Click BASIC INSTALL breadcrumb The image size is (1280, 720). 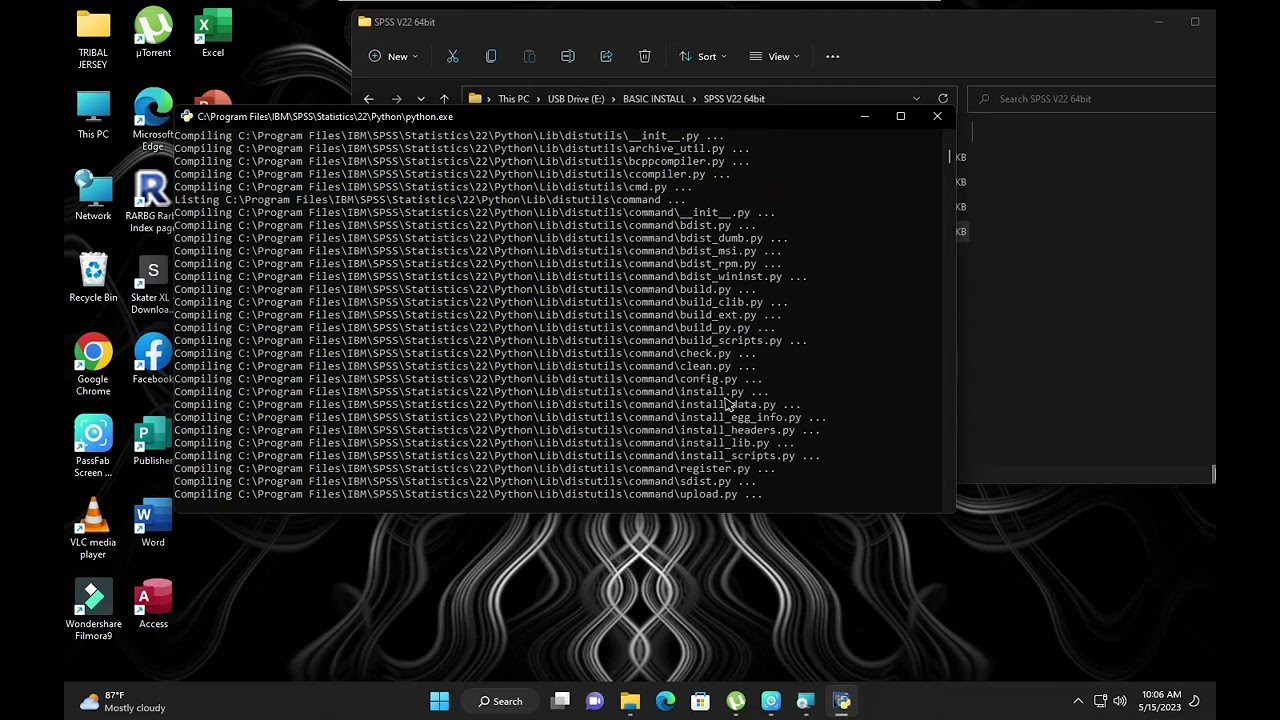point(654,99)
